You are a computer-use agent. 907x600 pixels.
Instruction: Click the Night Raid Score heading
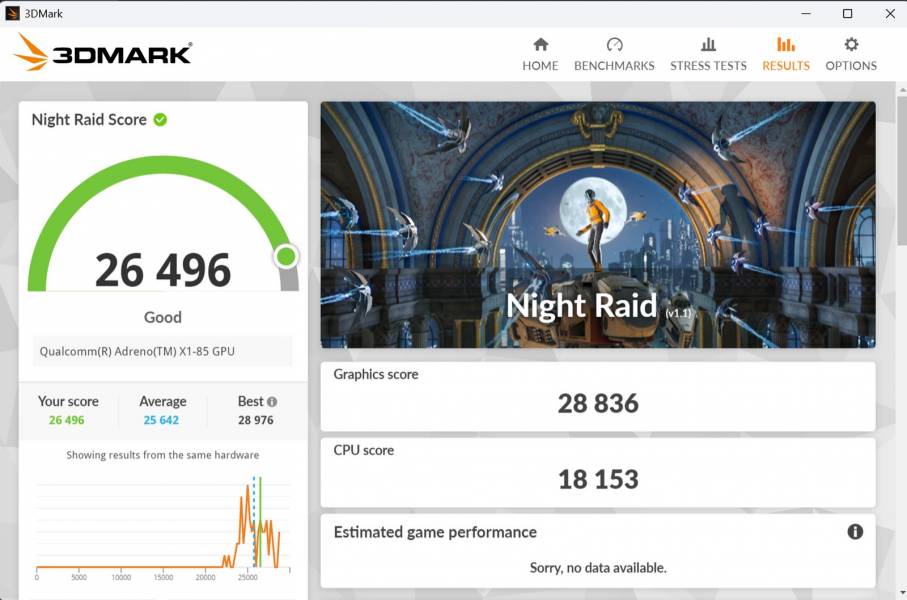click(x=89, y=120)
